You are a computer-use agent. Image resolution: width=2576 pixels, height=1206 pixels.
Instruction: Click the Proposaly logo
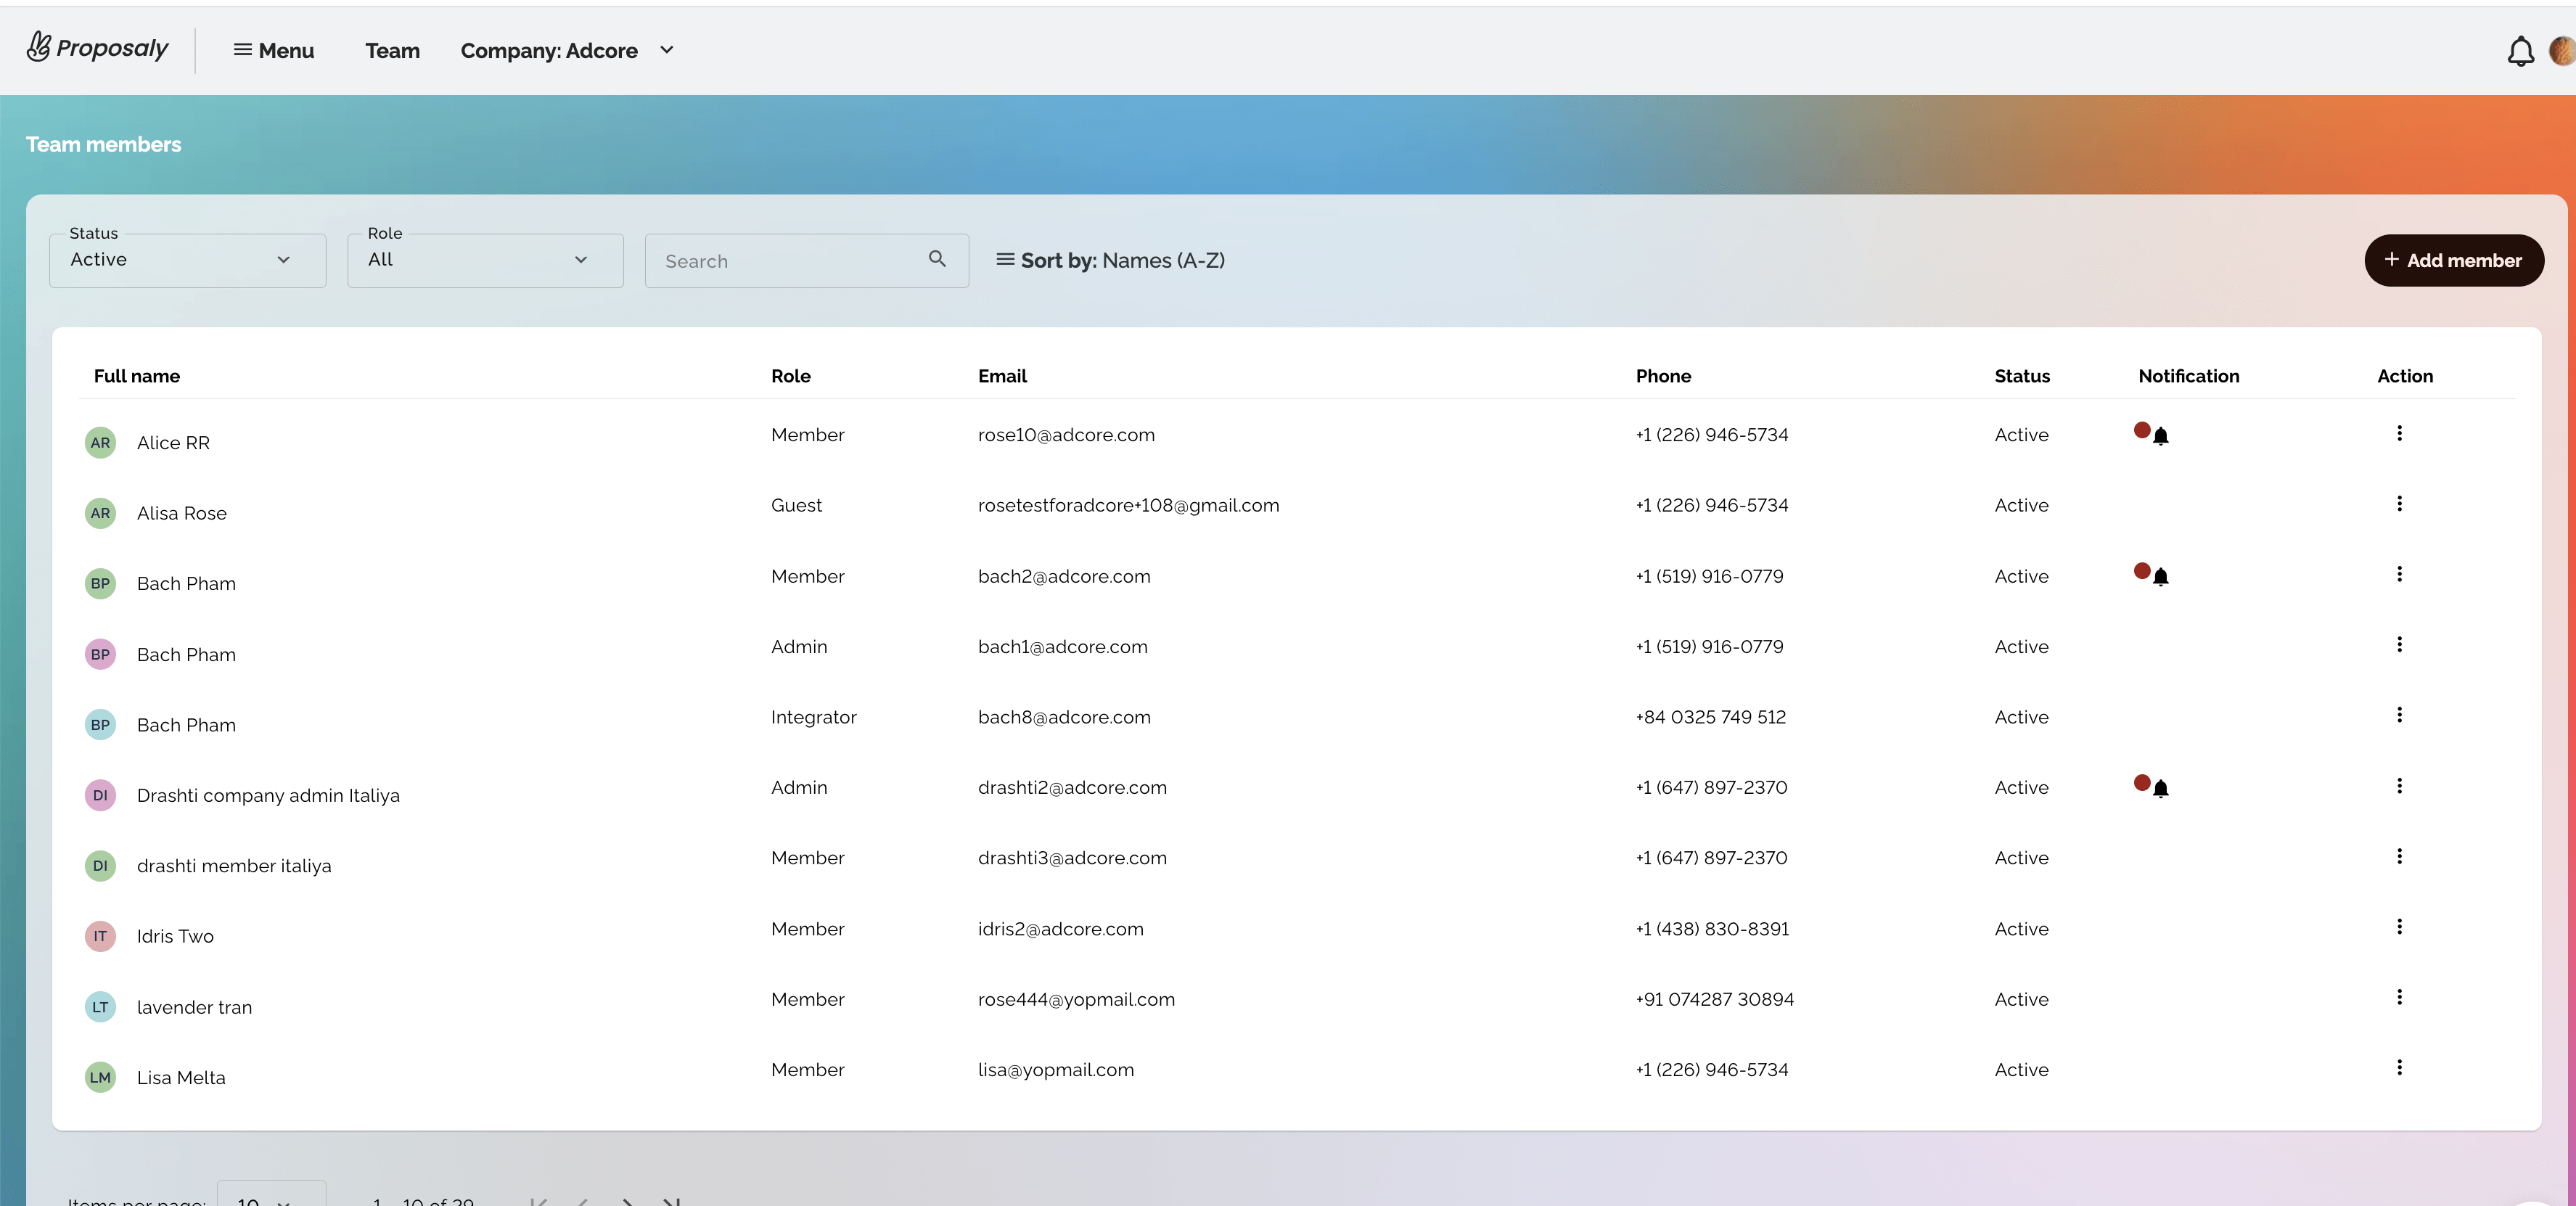[x=98, y=48]
